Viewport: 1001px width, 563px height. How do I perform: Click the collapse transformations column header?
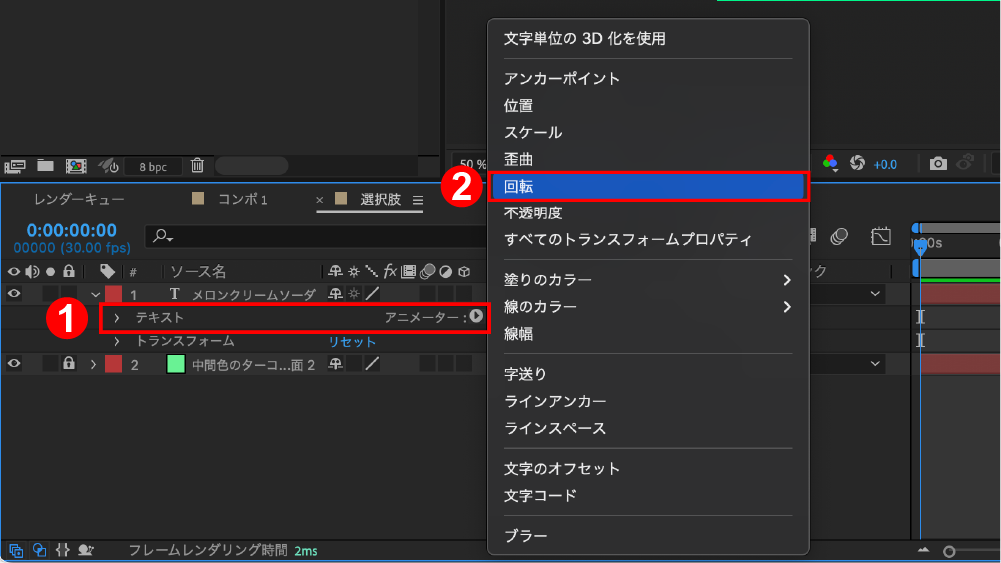click(x=354, y=272)
